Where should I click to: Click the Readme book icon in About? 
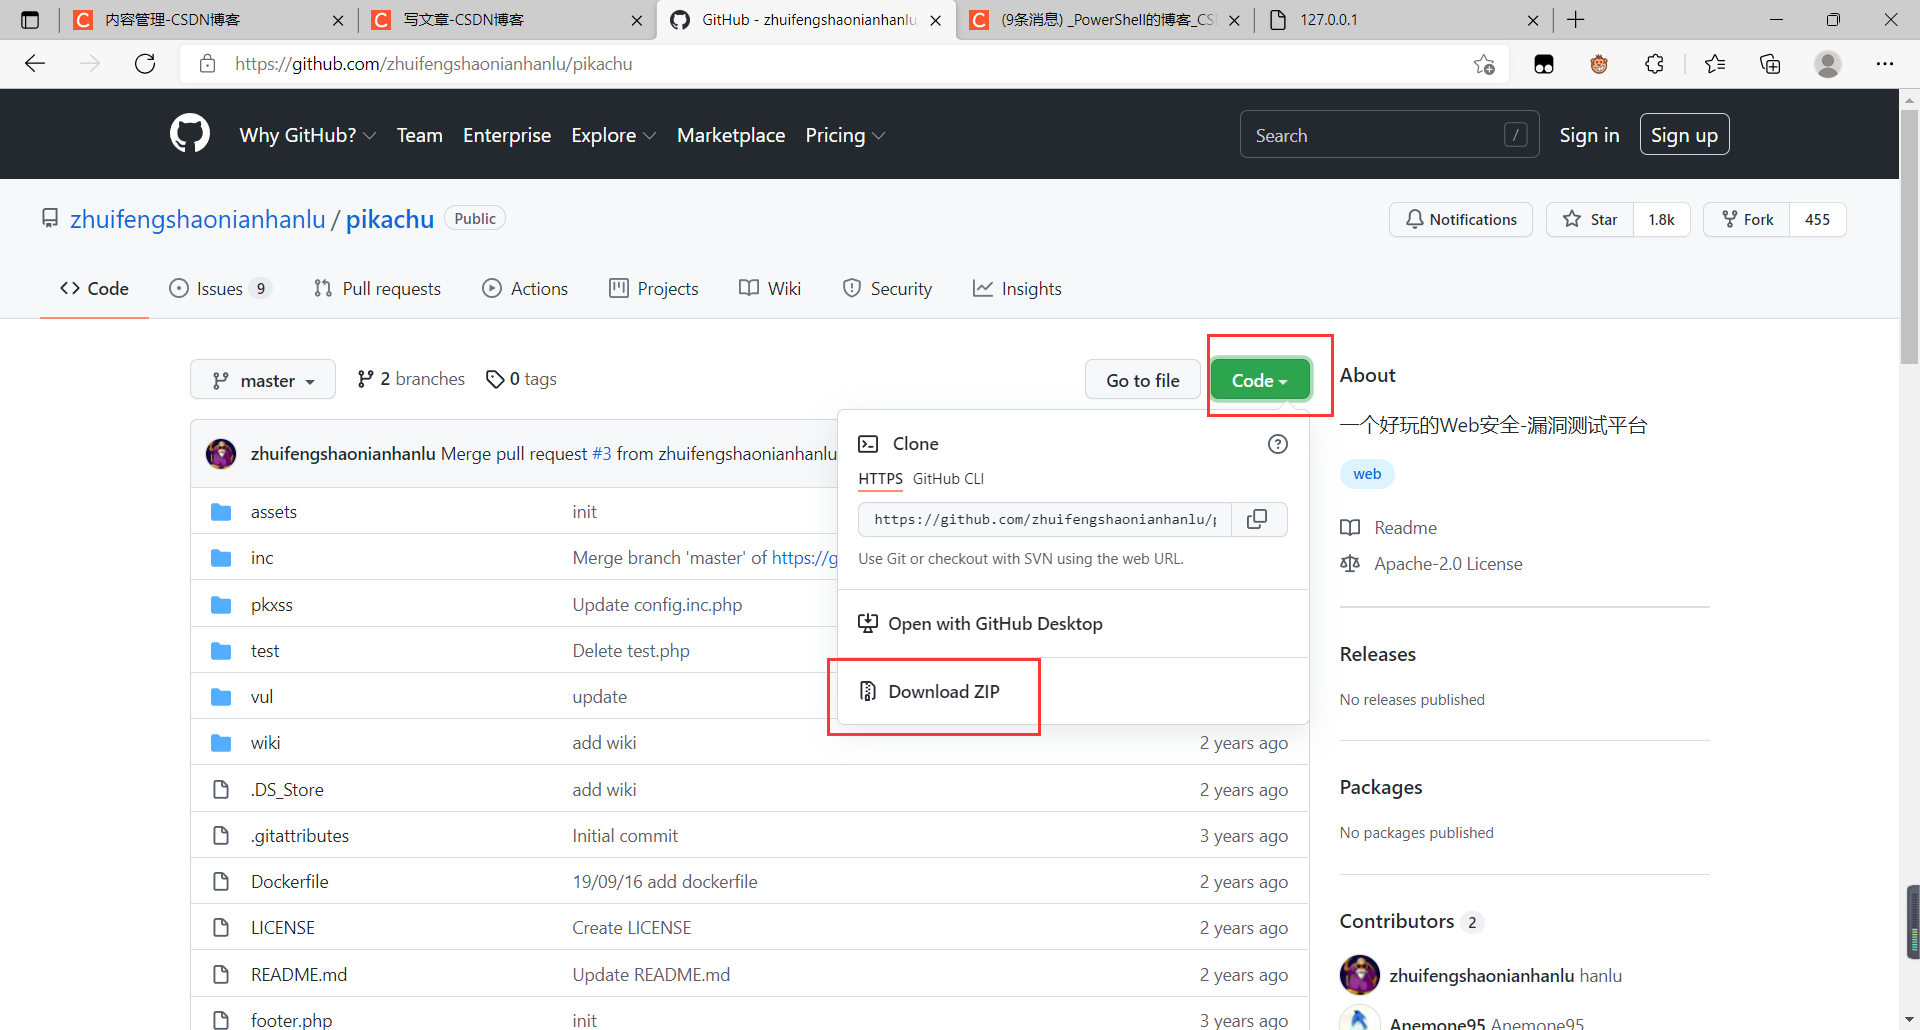tap(1350, 528)
